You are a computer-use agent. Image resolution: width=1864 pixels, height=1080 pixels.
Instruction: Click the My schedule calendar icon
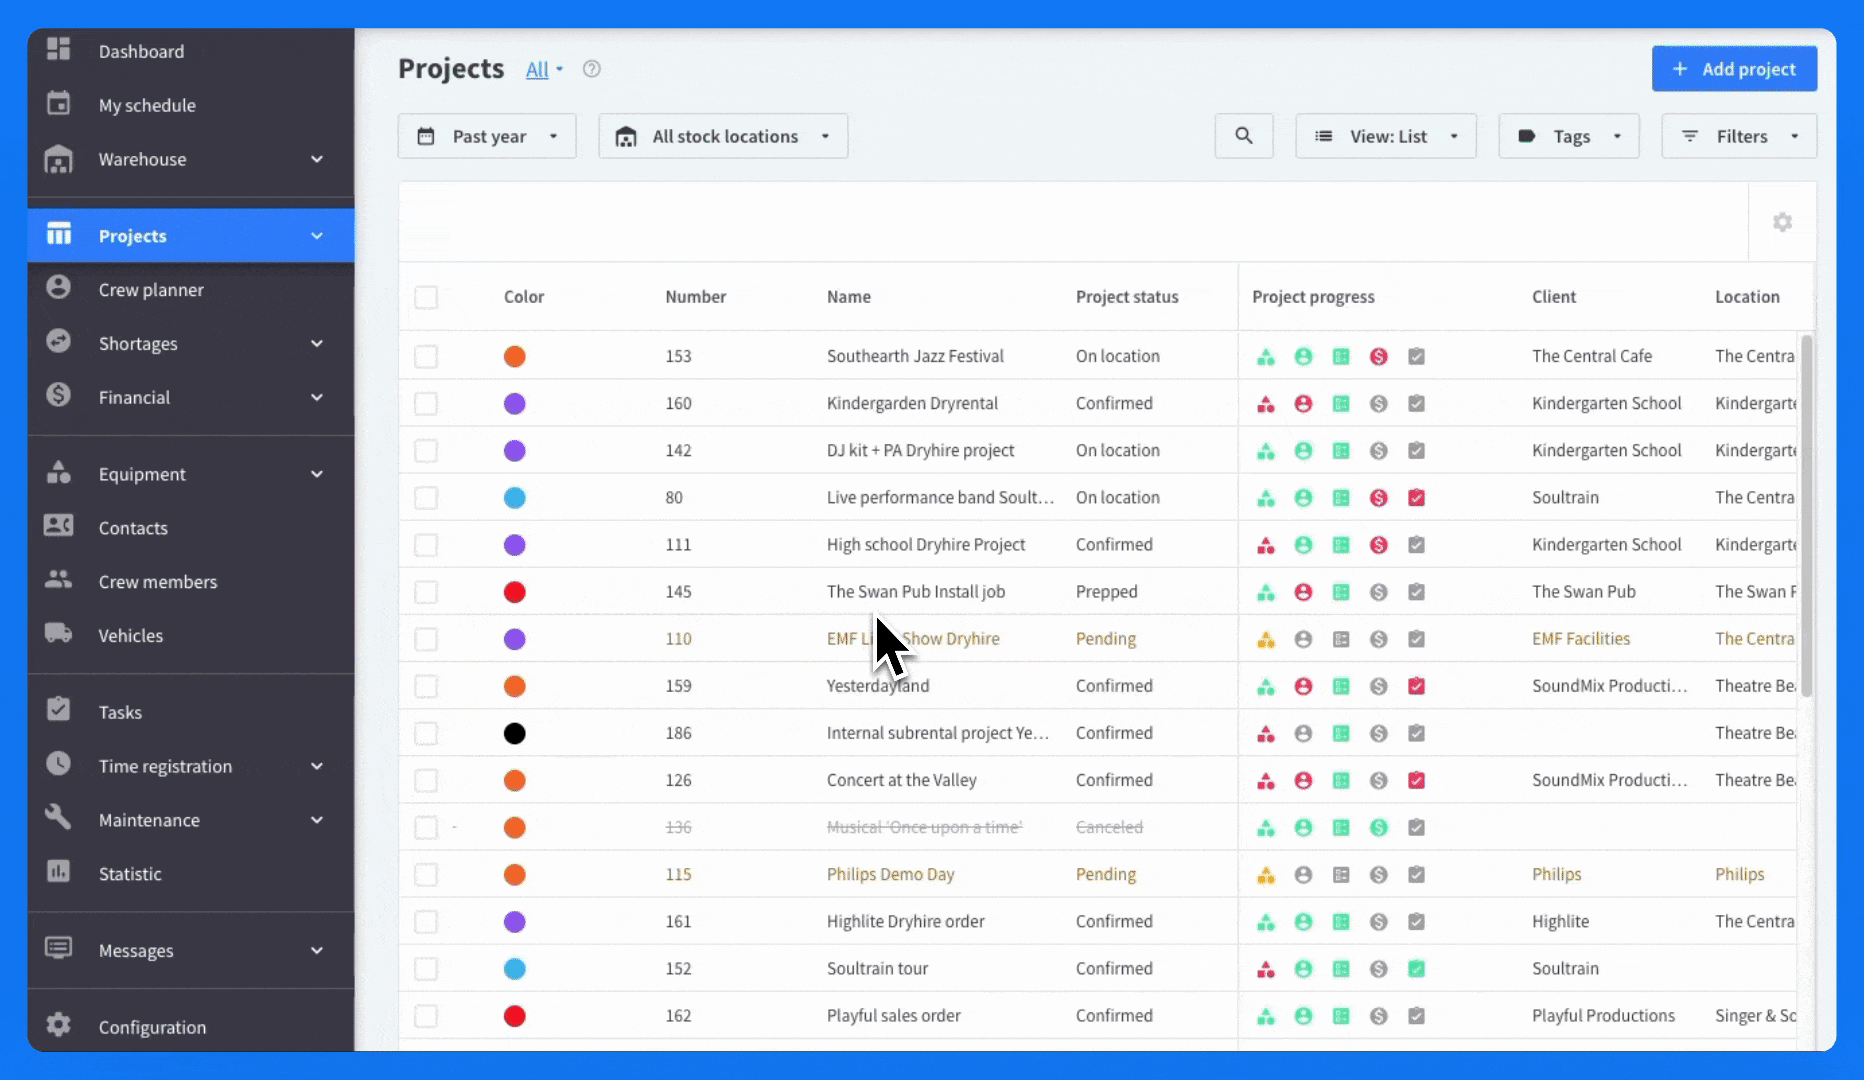[59, 103]
